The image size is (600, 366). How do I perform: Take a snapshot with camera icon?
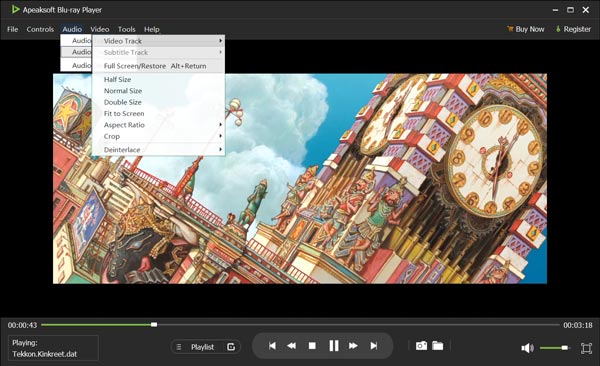pyautogui.click(x=421, y=346)
